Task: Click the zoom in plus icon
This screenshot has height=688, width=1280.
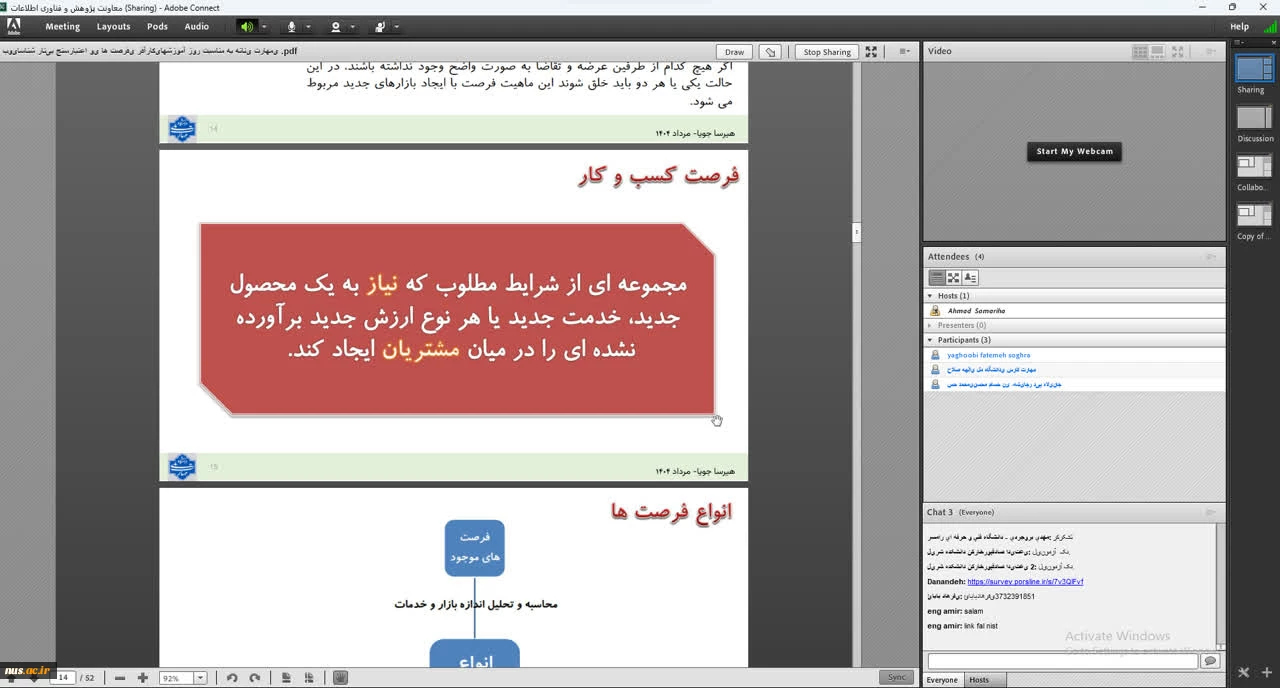Action: (x=143, y=677)
